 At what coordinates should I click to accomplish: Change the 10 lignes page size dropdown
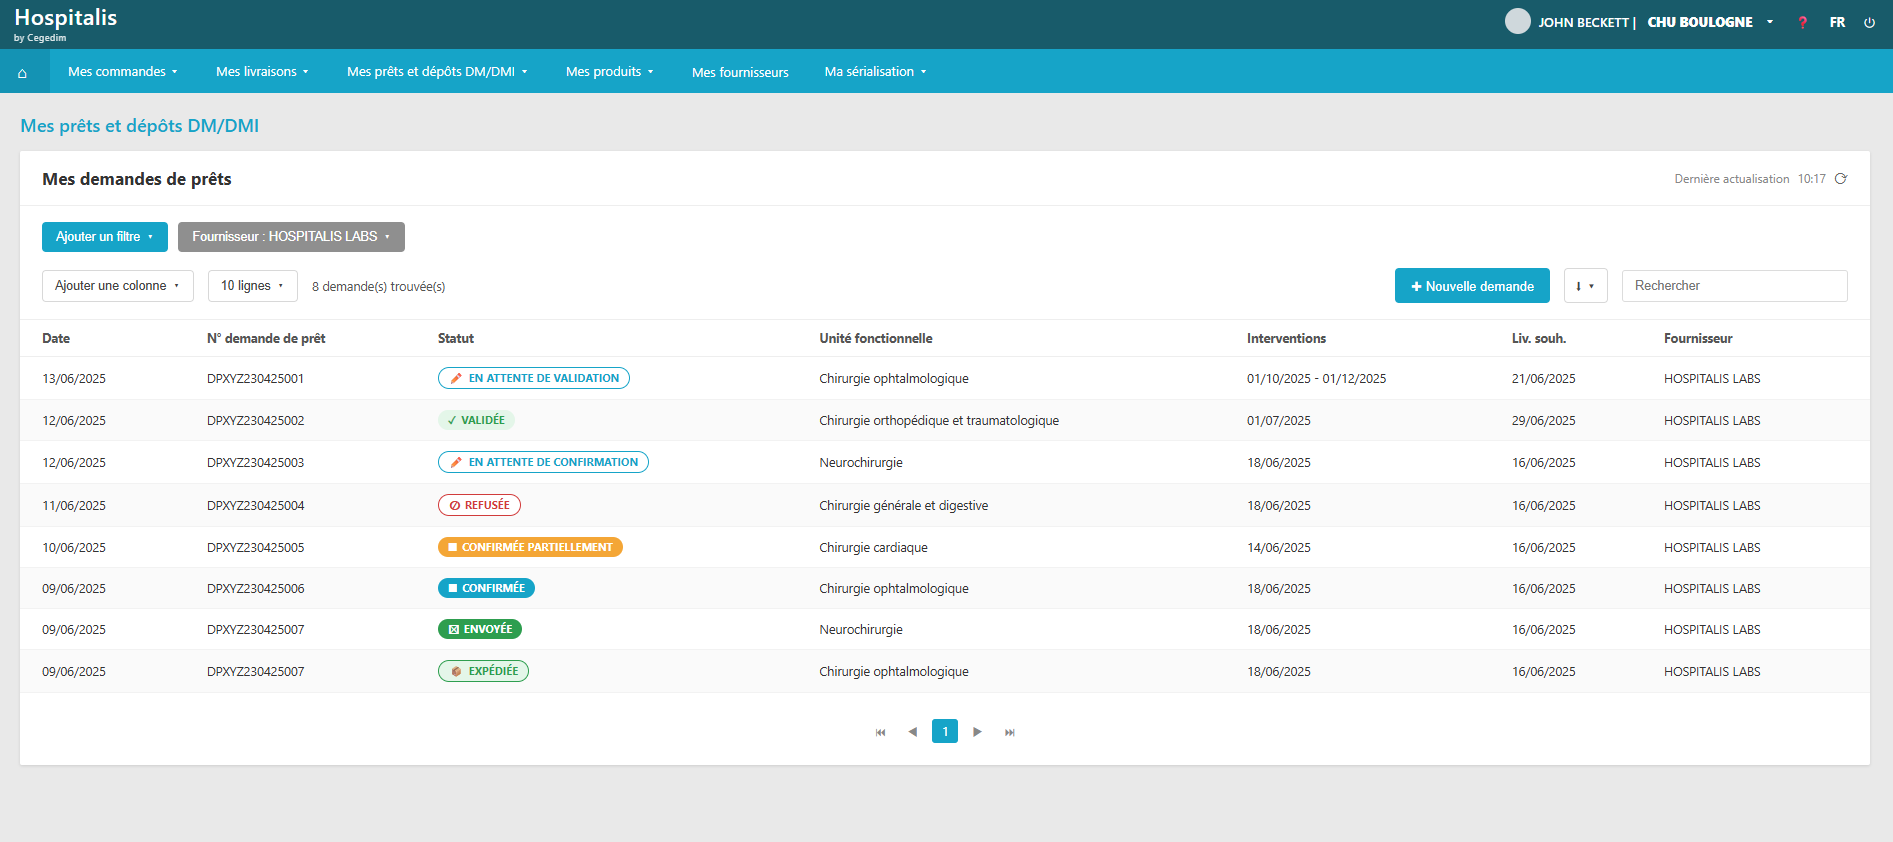click(253, 286)
